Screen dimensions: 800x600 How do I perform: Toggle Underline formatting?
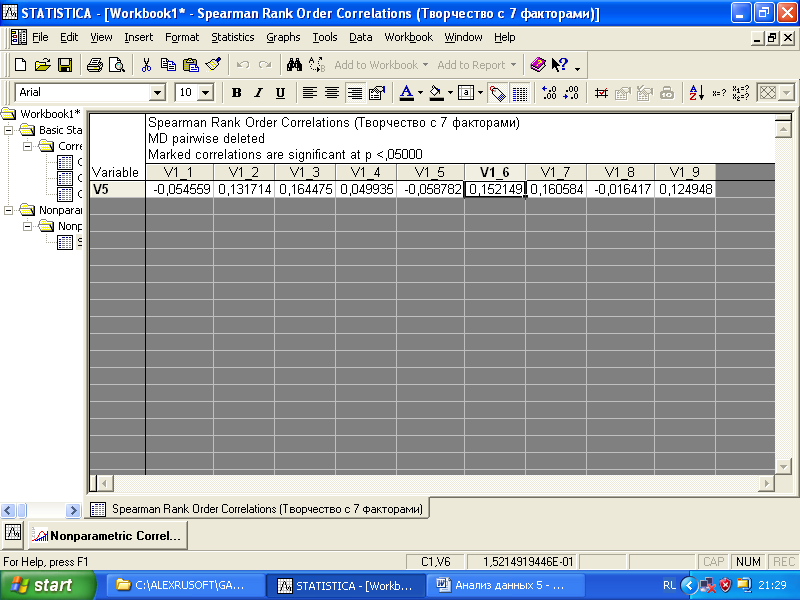pos(280,93)
